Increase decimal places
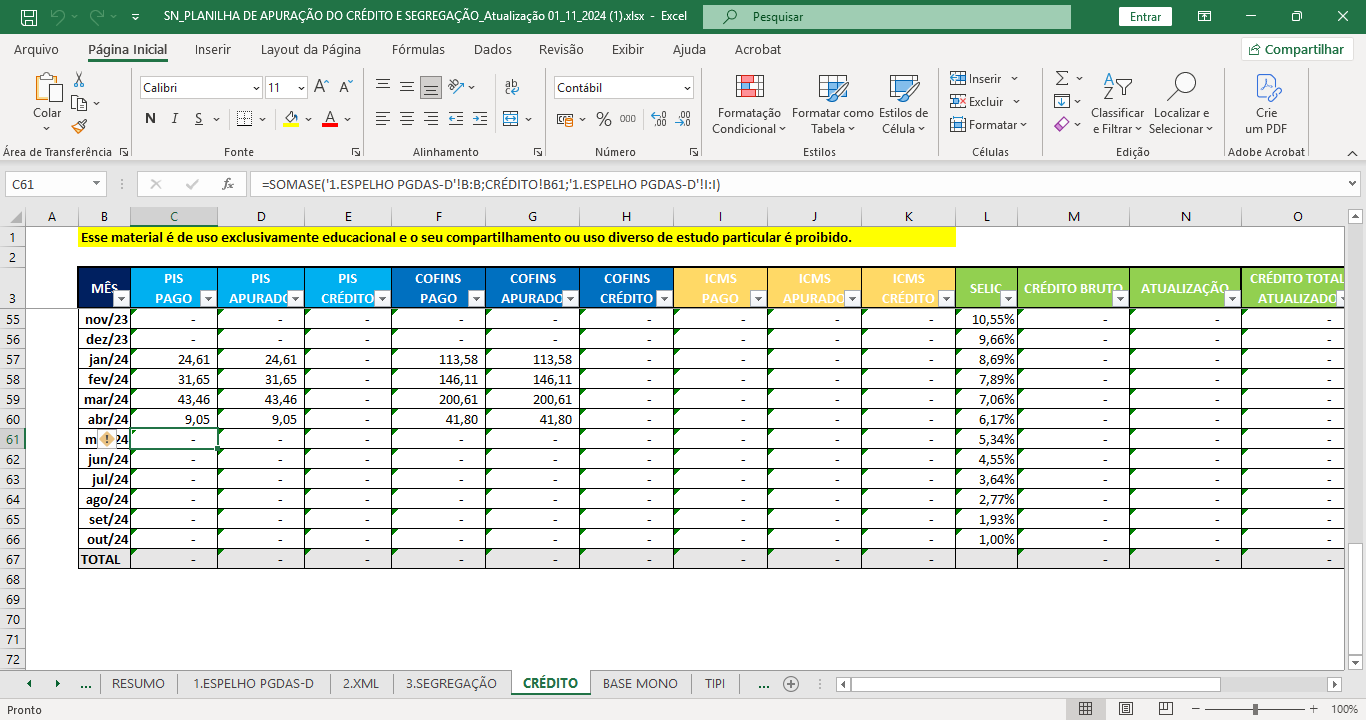Viewport: 1366px width, 720px height. [x=659, y=119]
